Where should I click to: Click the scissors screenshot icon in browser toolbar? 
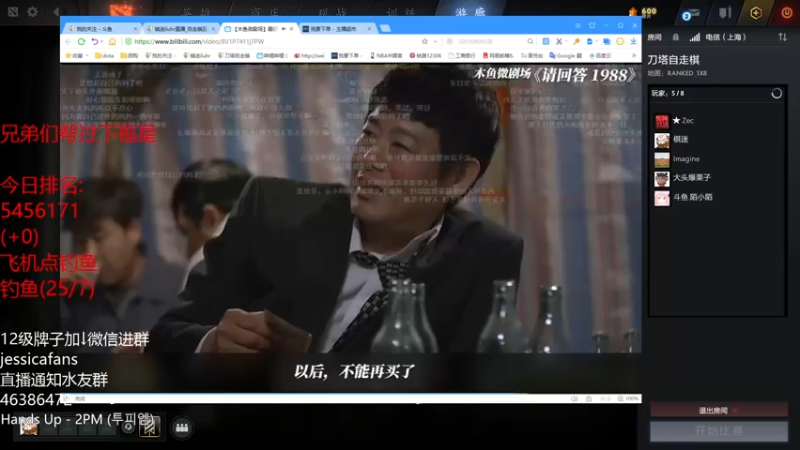(x=559, y=41)
